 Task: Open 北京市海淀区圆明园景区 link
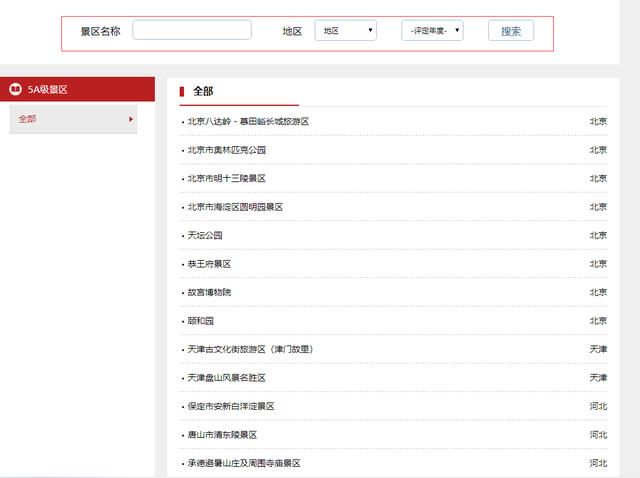[235, 207]
